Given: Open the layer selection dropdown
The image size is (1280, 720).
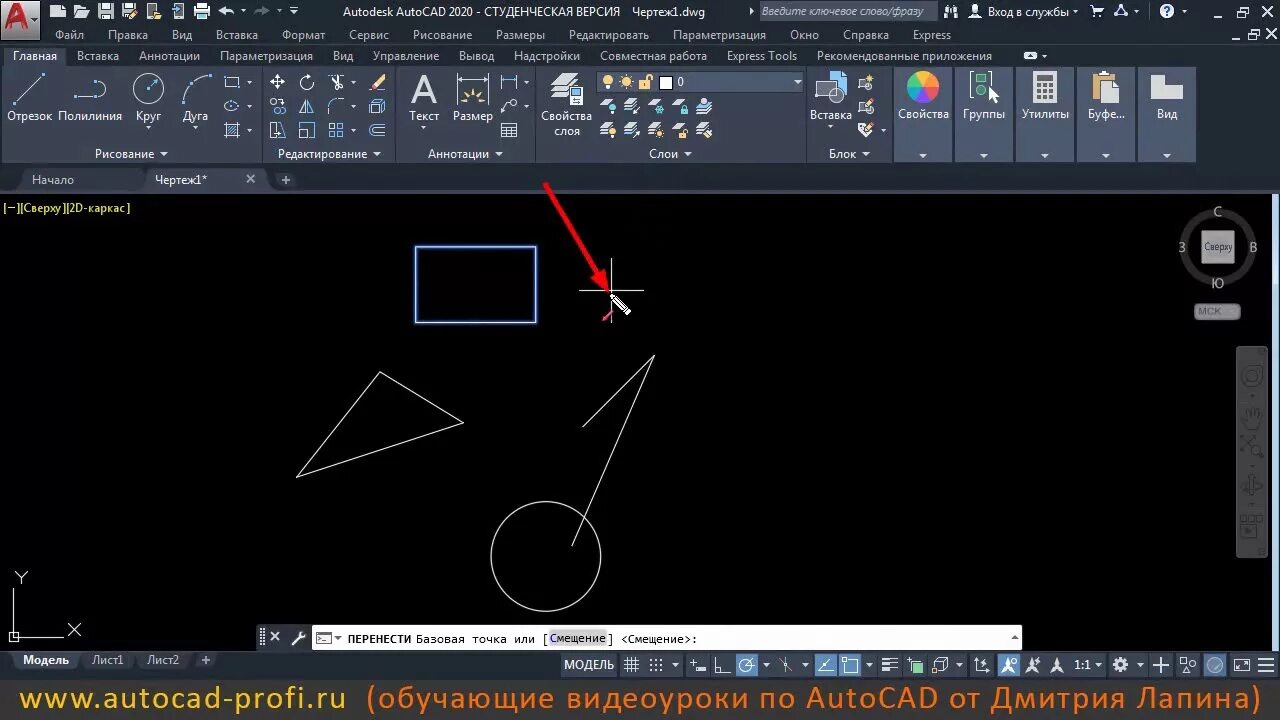Looking at the screenshot, I should 797,82.
